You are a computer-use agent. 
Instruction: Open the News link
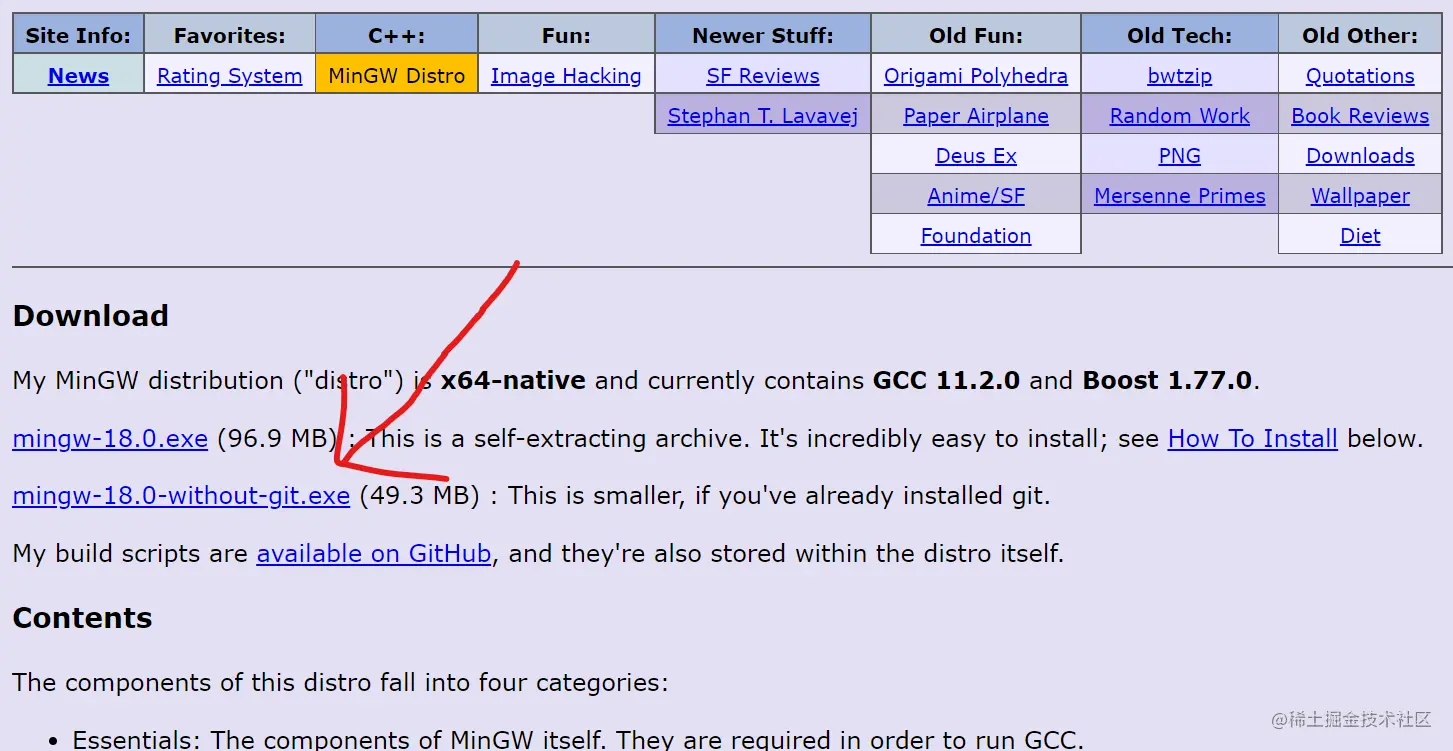coord(78,76)
